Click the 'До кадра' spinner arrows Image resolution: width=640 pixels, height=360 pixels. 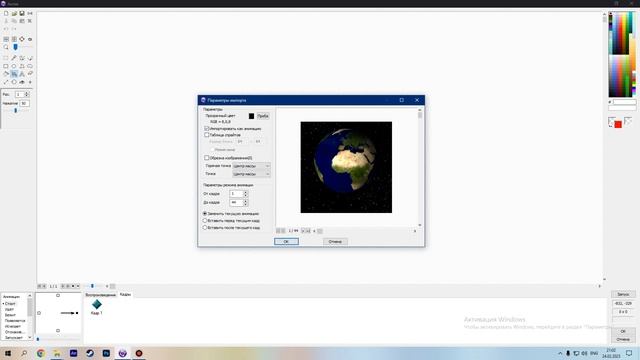(x=245, y=202)
